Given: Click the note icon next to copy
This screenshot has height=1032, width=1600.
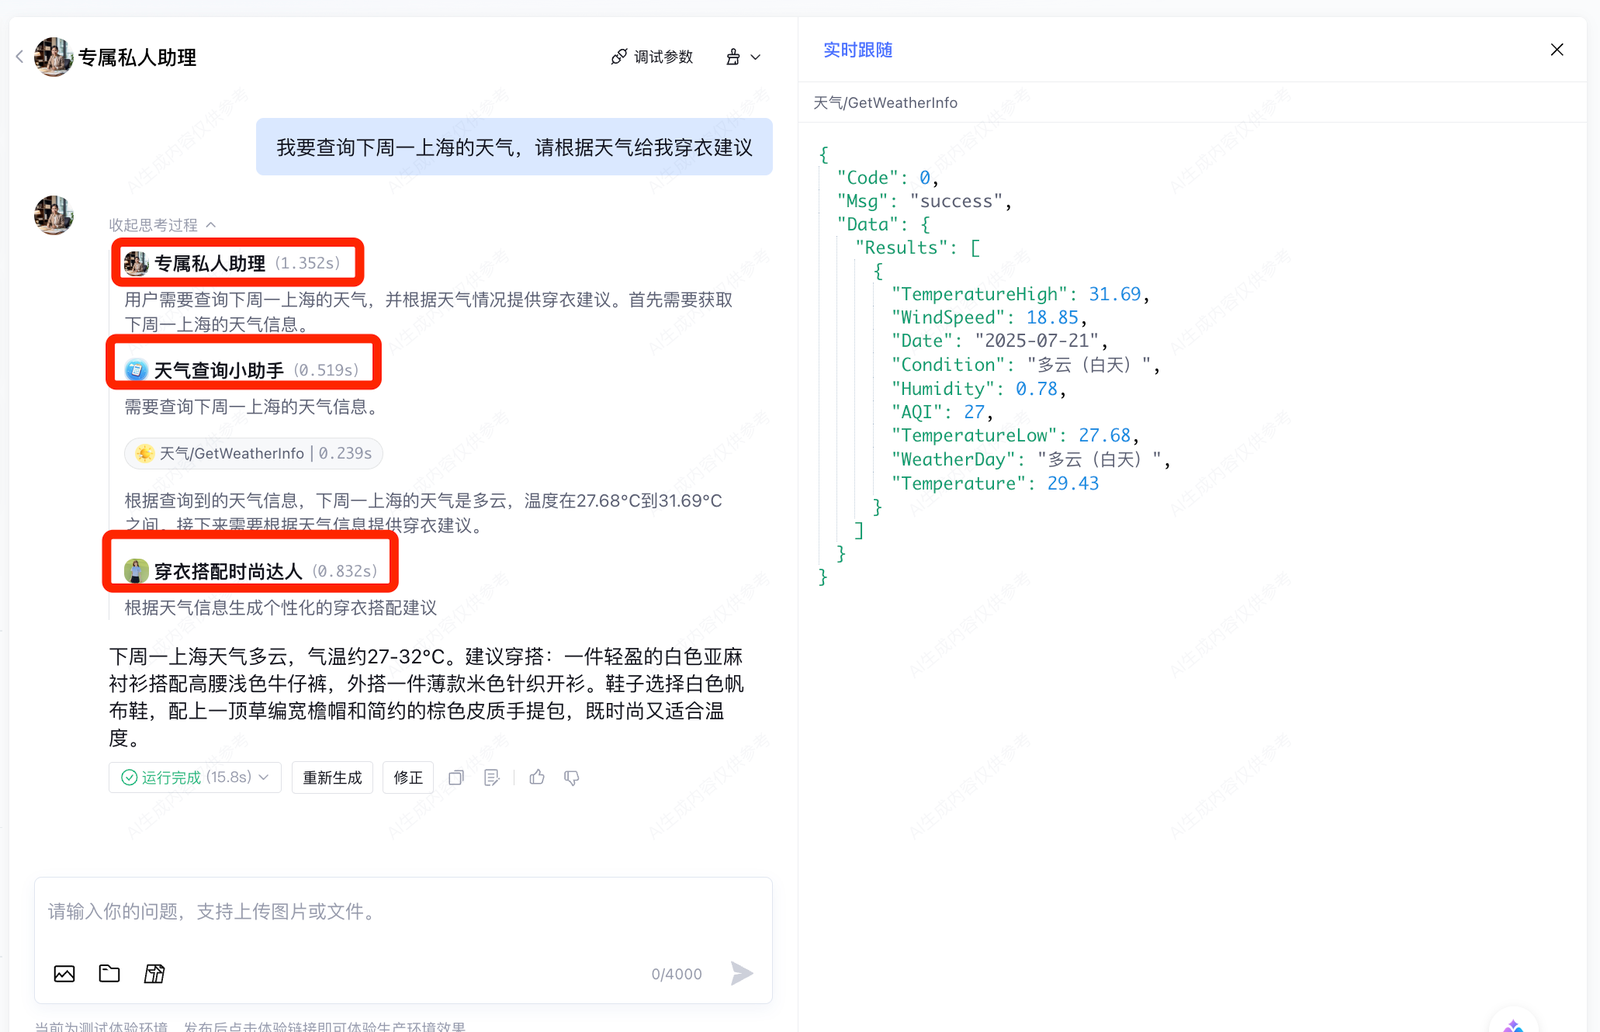Looking at the screenshot, I should tap(491, 777).
